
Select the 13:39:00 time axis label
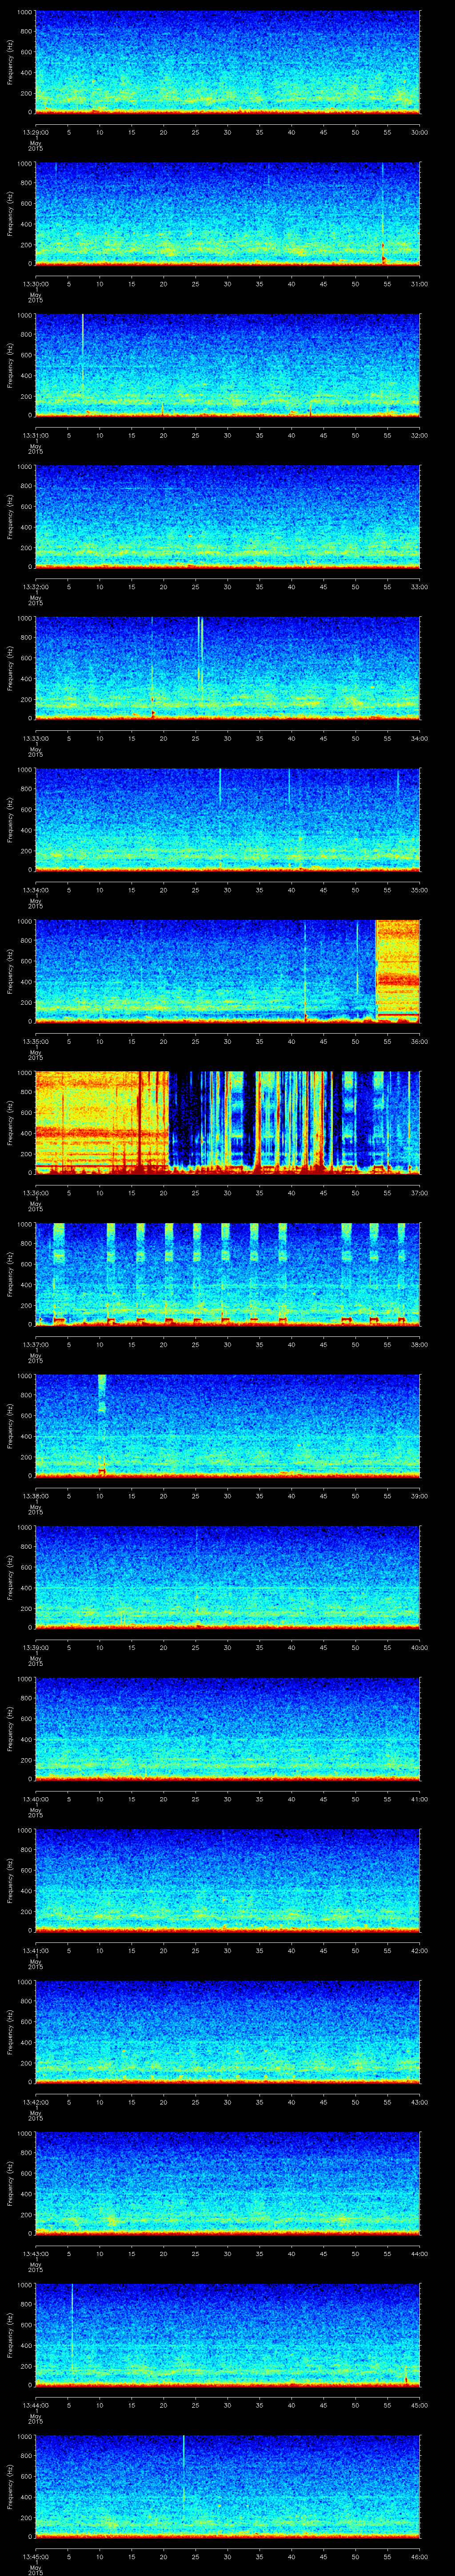point(35,1647)
